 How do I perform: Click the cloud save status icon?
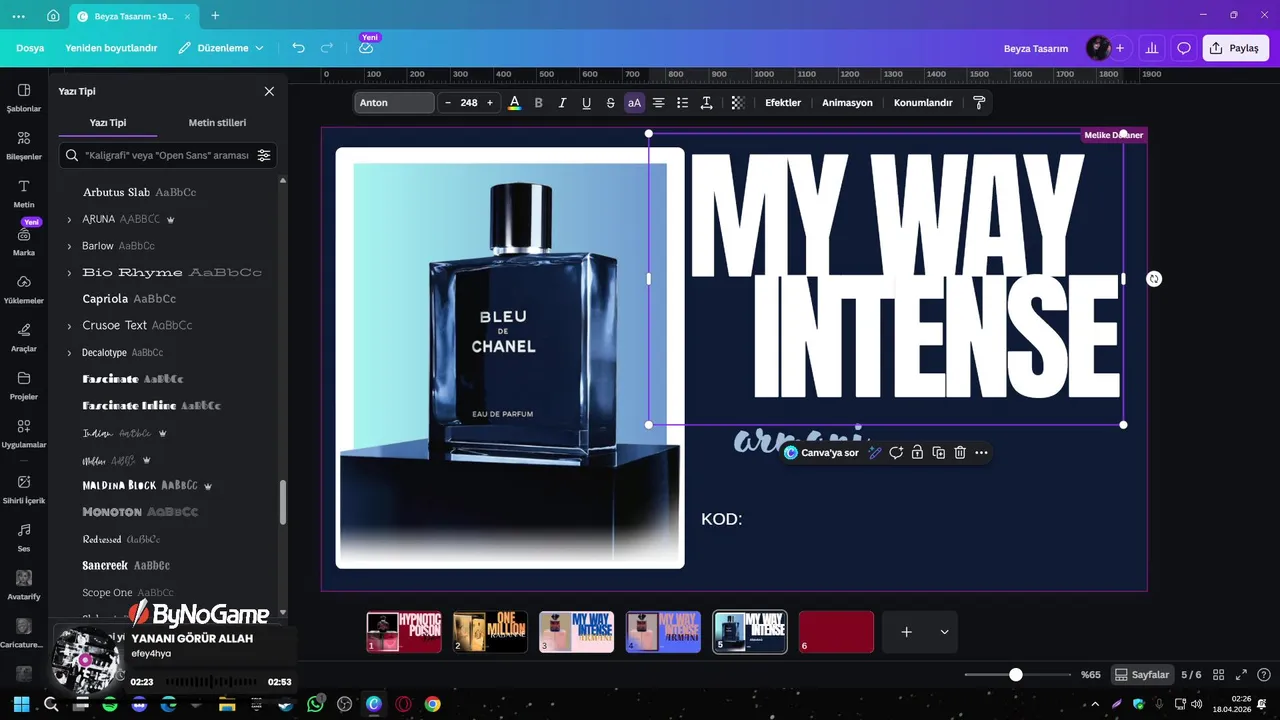click(366, 48)
